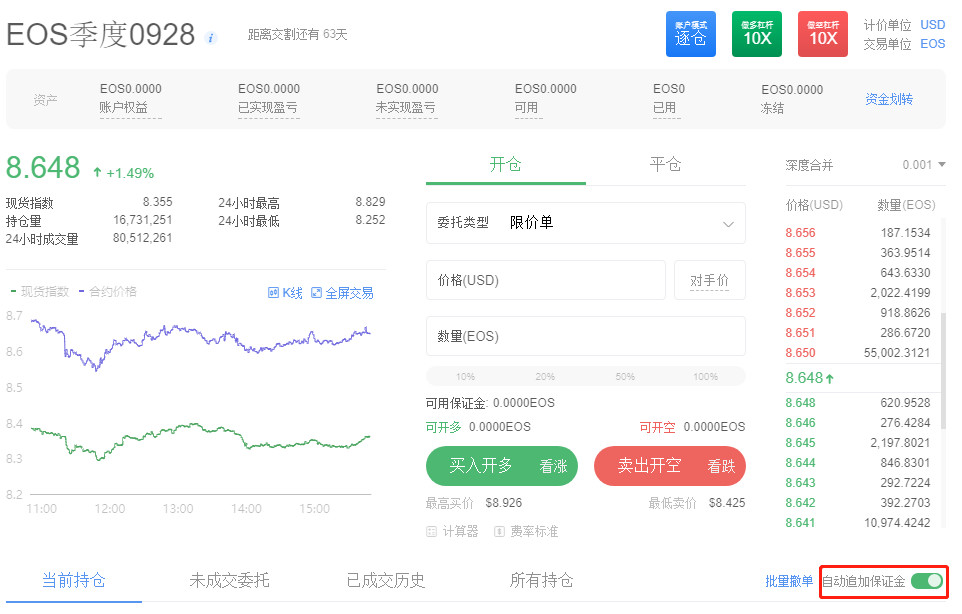Viewport: 962px width, 614px height.
Task: Expand the 委托类型 限价单 dropdown
Action: 586,223
